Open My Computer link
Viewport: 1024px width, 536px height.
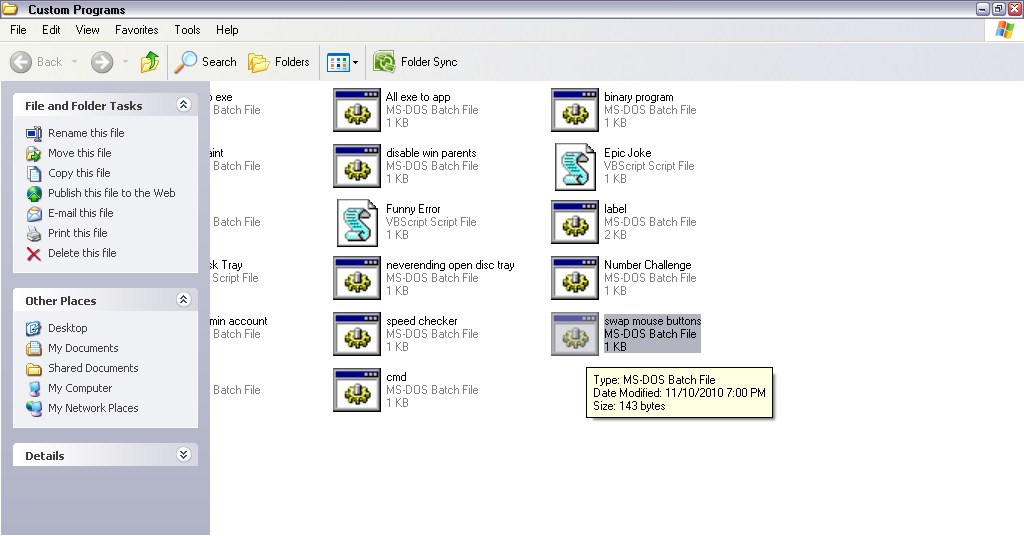tap(80, 388)
